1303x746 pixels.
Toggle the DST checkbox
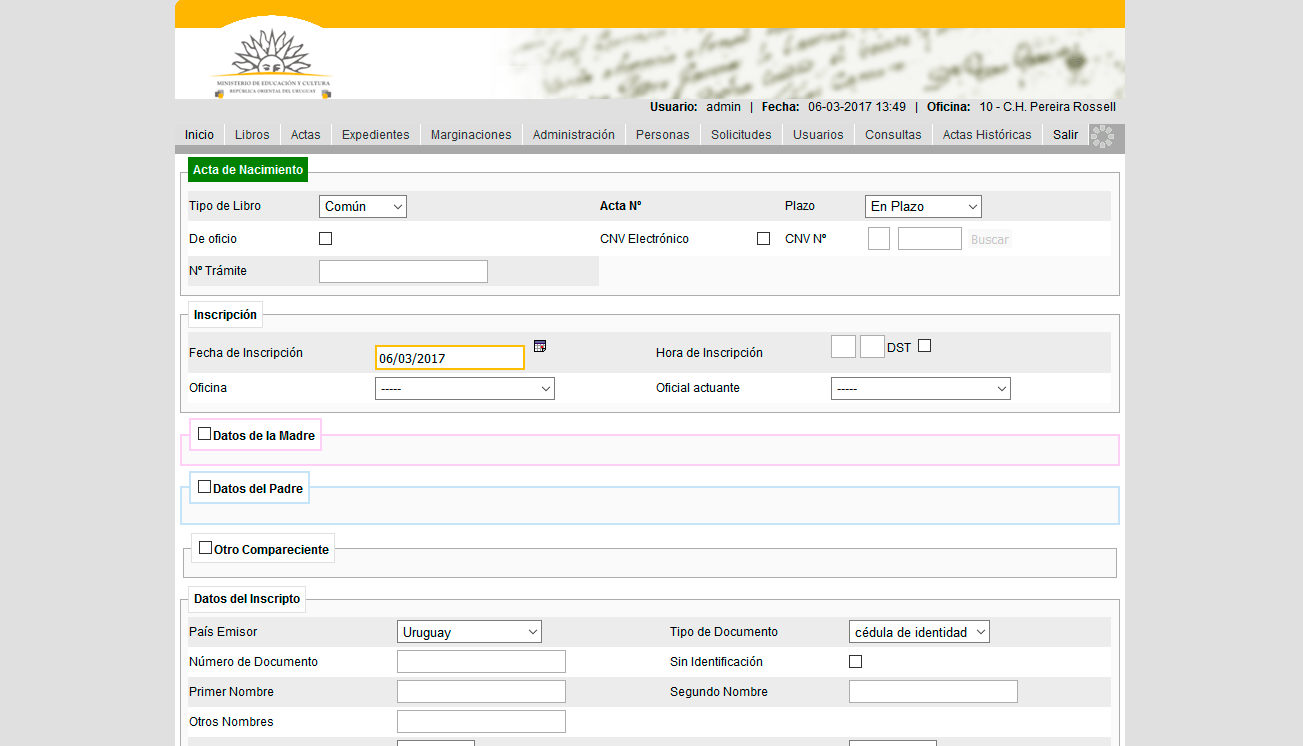coord(924,346)
